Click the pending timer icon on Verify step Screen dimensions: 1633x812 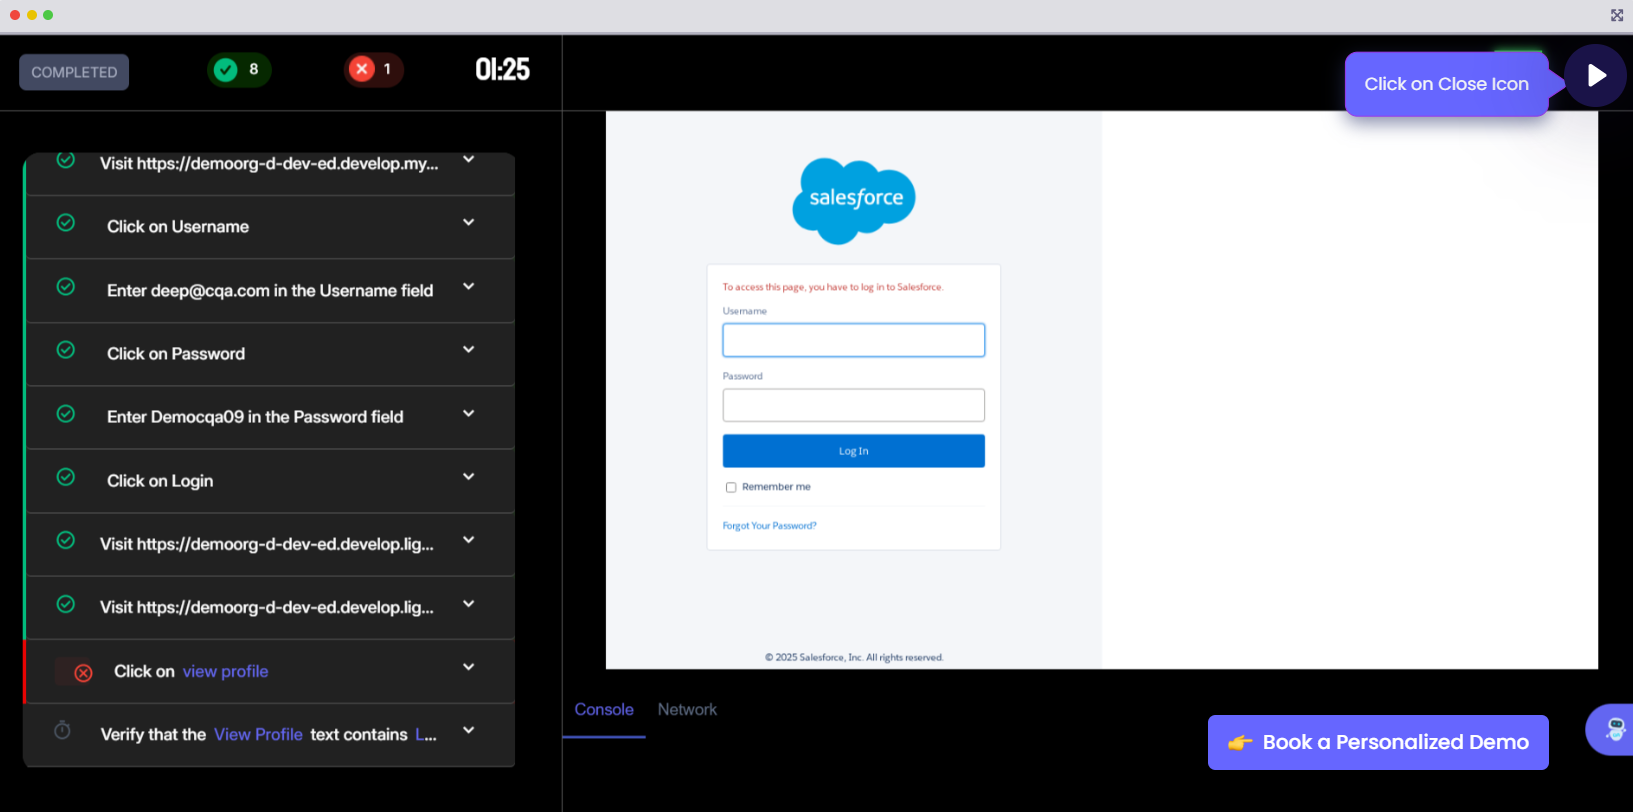pos(62,731)
